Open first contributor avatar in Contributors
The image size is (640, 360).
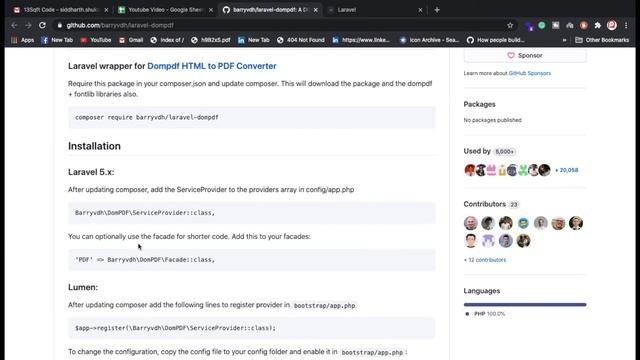pos(471,223)
